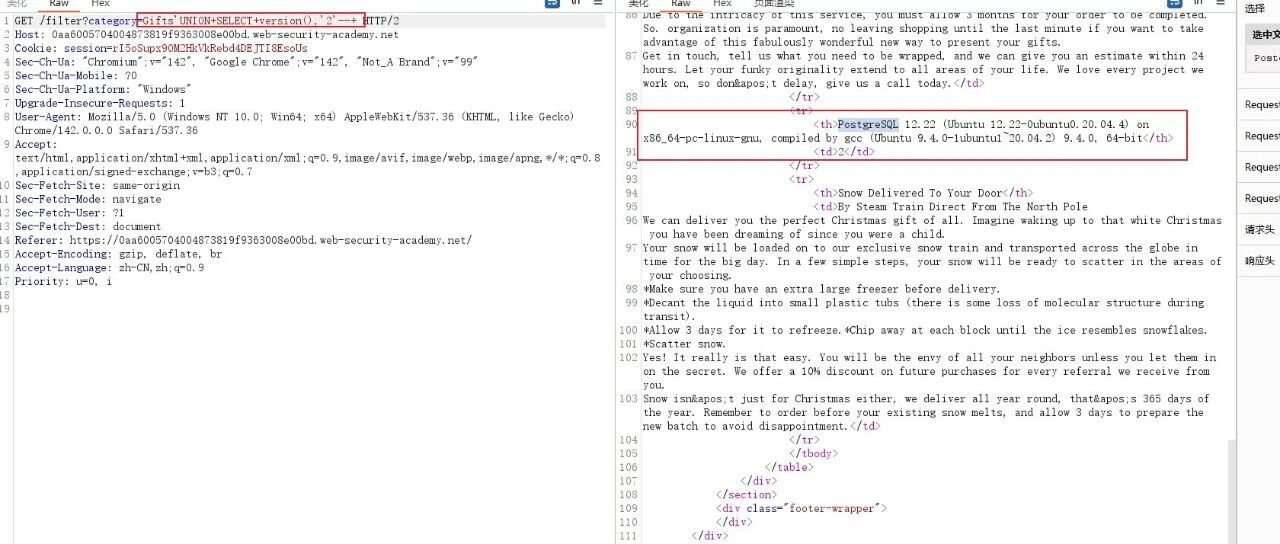Screen dimensions: 1280x544
Task: Click the div class="footer-wrapper" line
Action: click(x=802, y=508)
